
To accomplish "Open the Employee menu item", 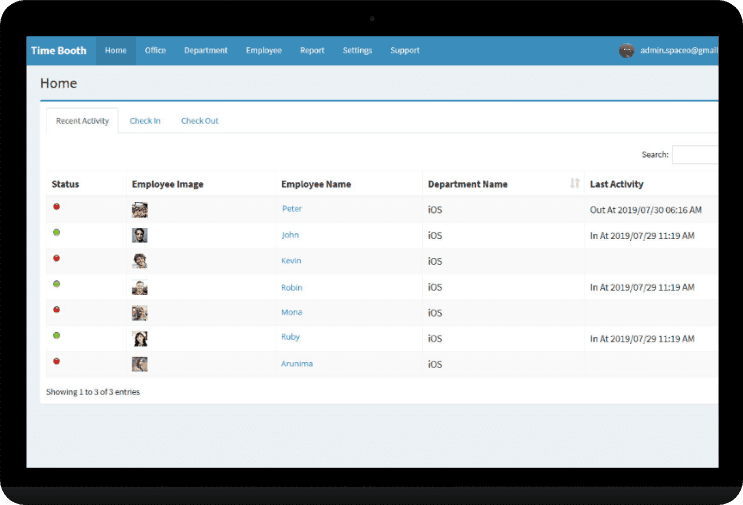I will click(x=263, y=50).
